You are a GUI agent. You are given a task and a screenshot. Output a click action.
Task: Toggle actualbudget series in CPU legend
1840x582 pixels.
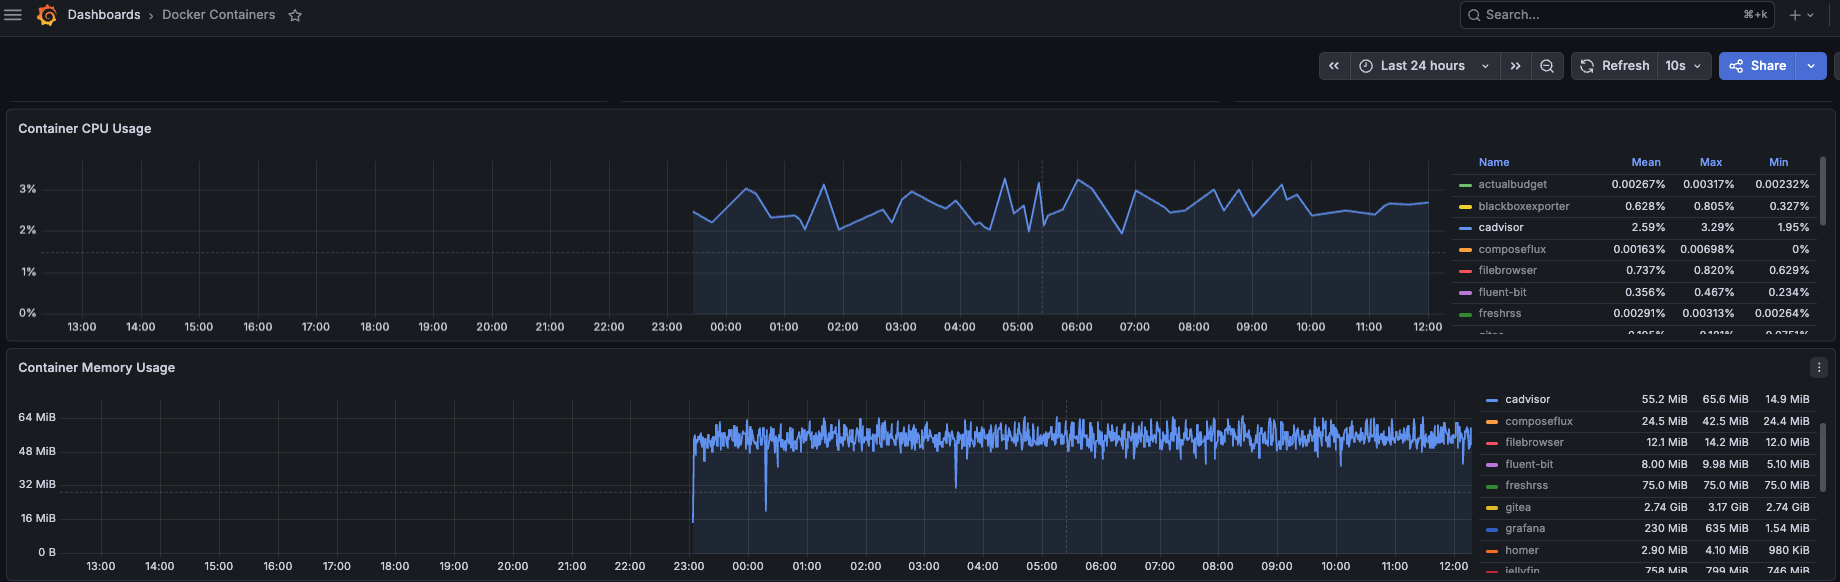coord(1512,185)
